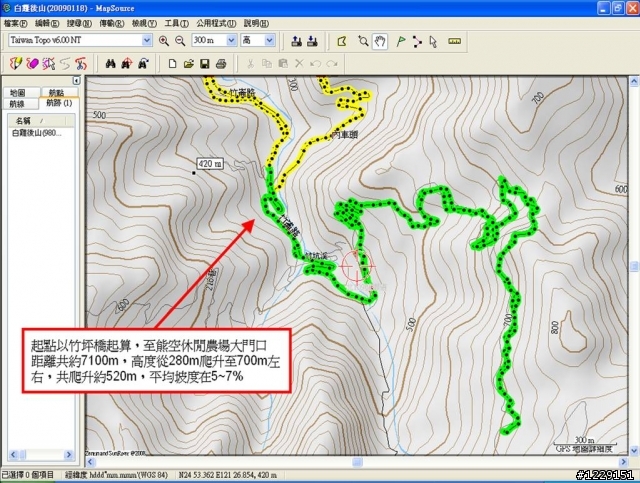The width and height of the screenshot is (640, 483).
Task: Open the 編輯(E) menu
Action: point(47,23)
